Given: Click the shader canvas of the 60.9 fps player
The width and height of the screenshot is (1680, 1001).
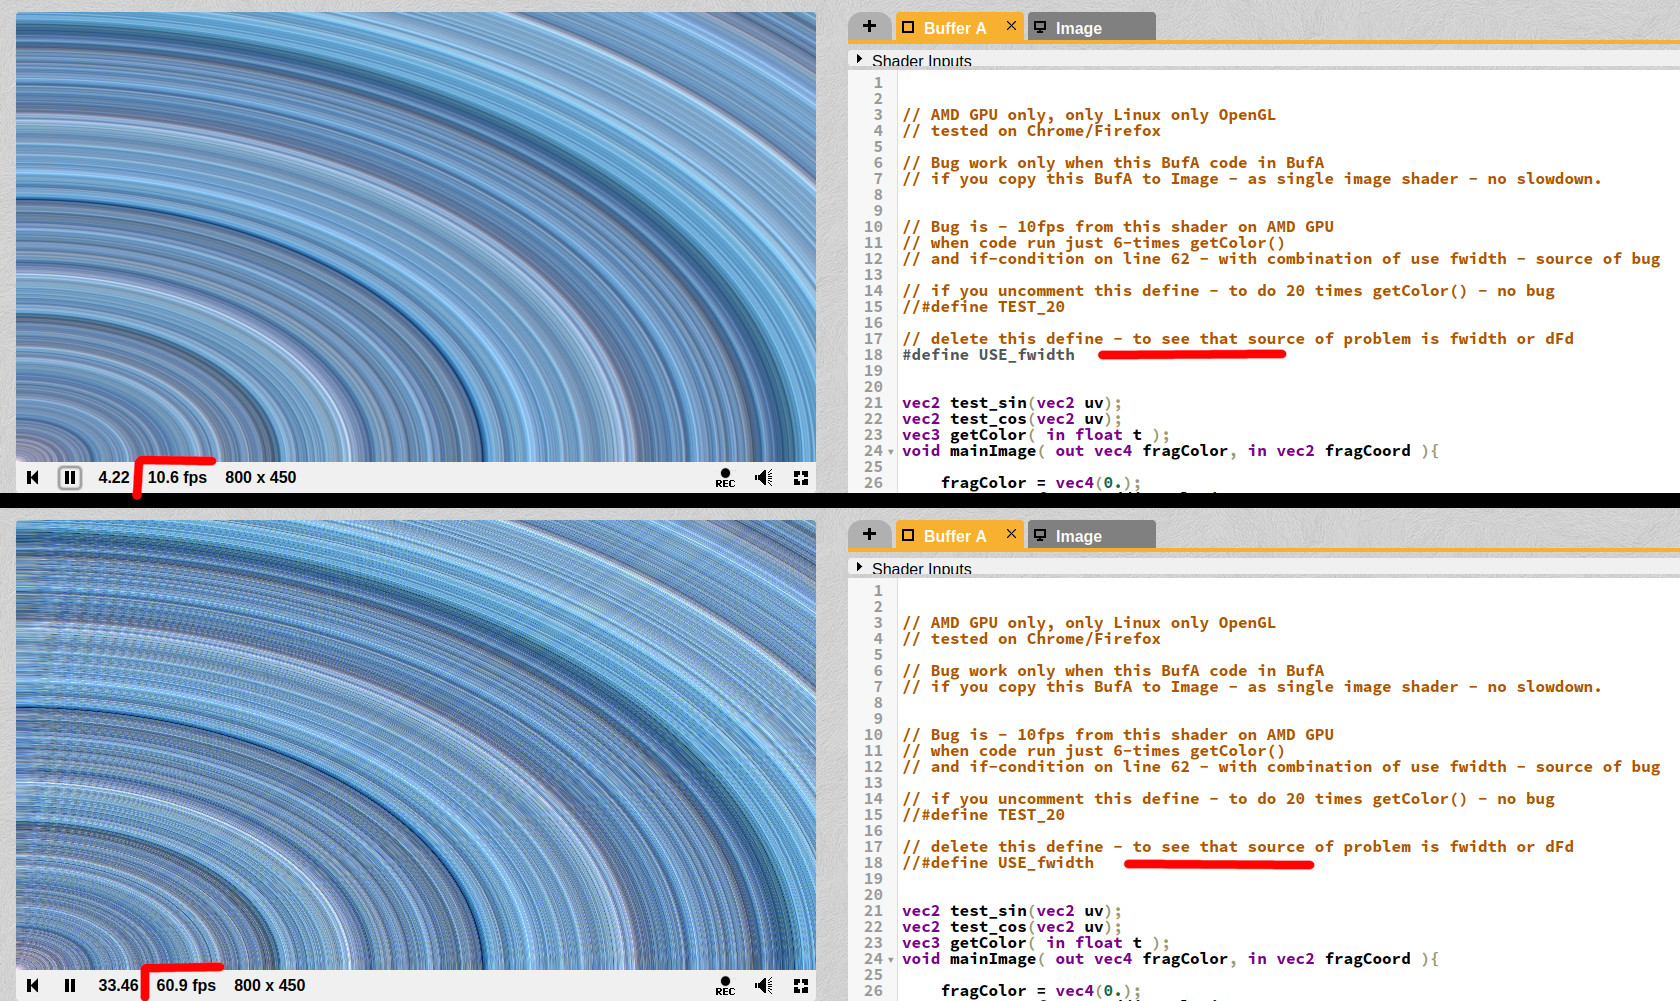Looking at the screenshot, I should [416, 745].
